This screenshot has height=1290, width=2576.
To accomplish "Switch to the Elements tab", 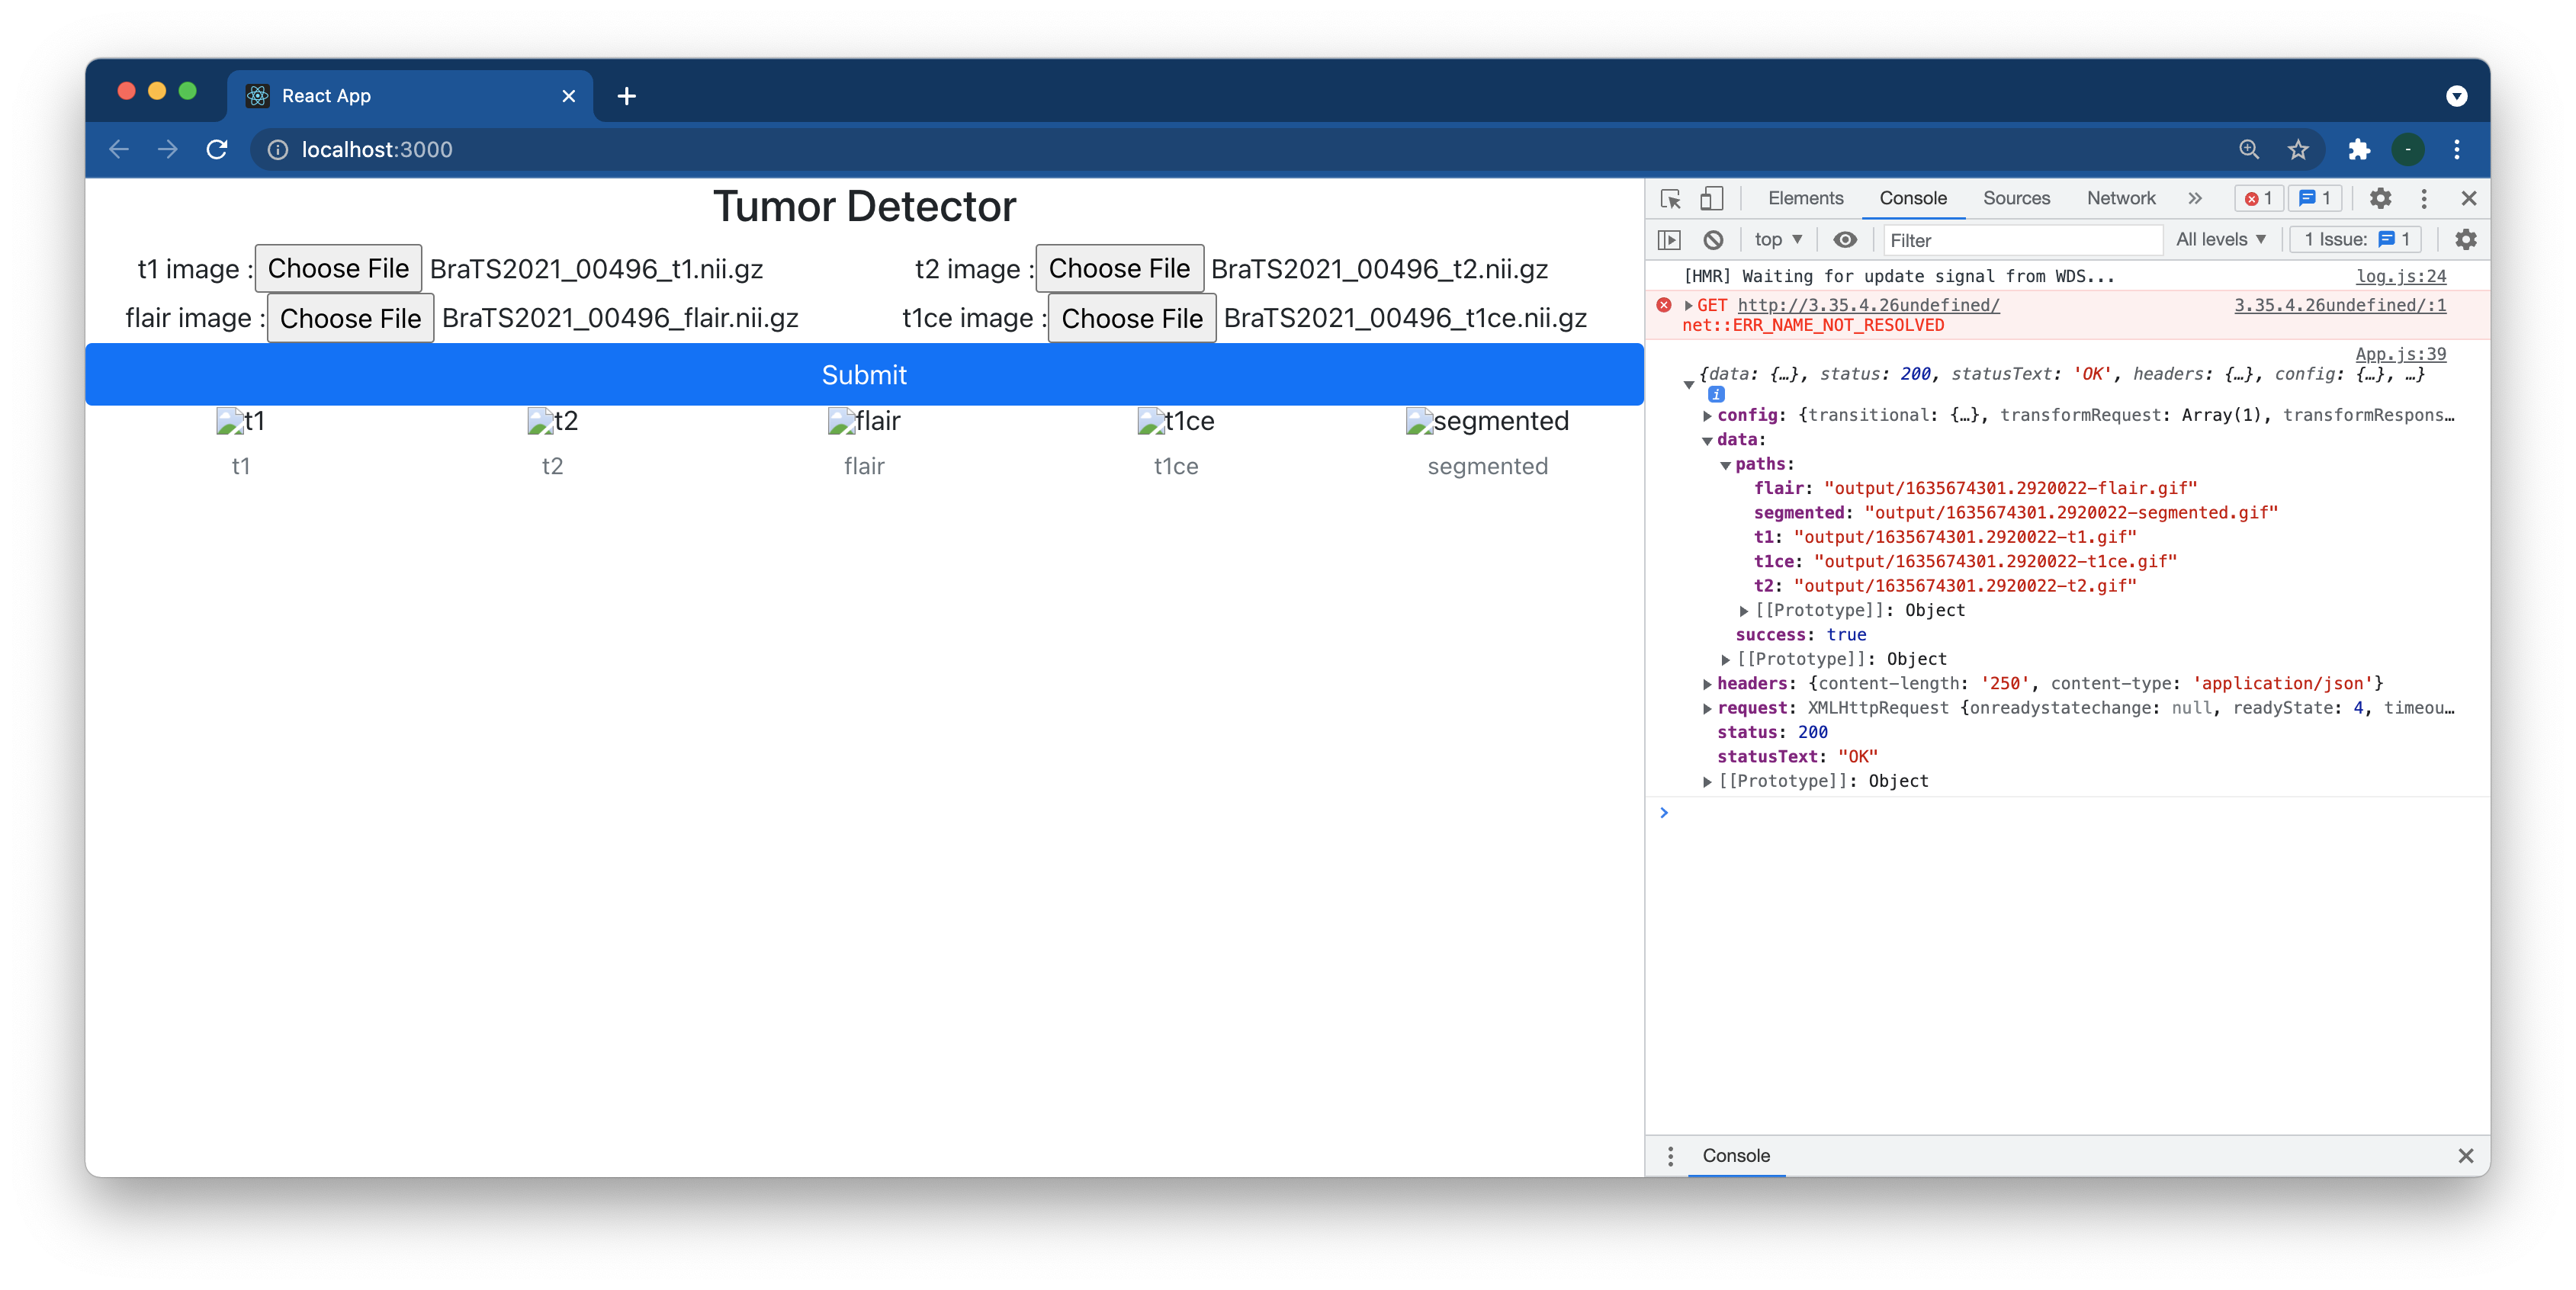I will (1805, 198).
